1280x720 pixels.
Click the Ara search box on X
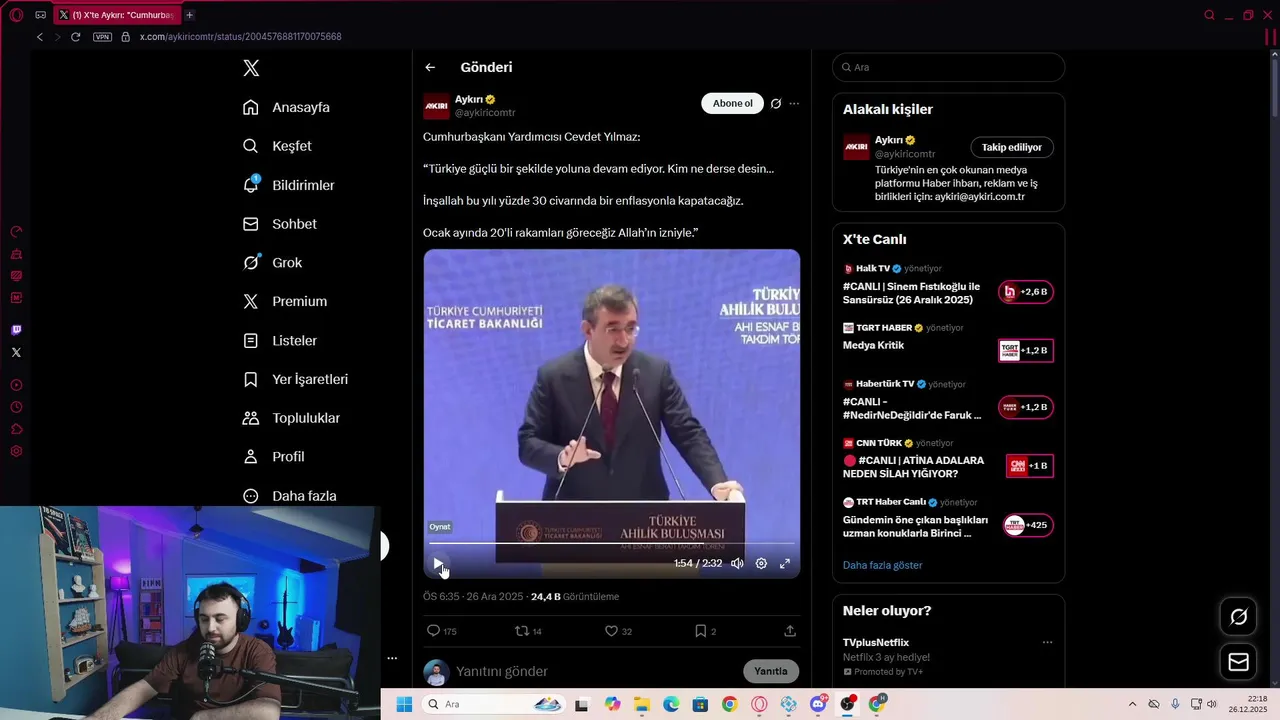click(x=948, y=67)
